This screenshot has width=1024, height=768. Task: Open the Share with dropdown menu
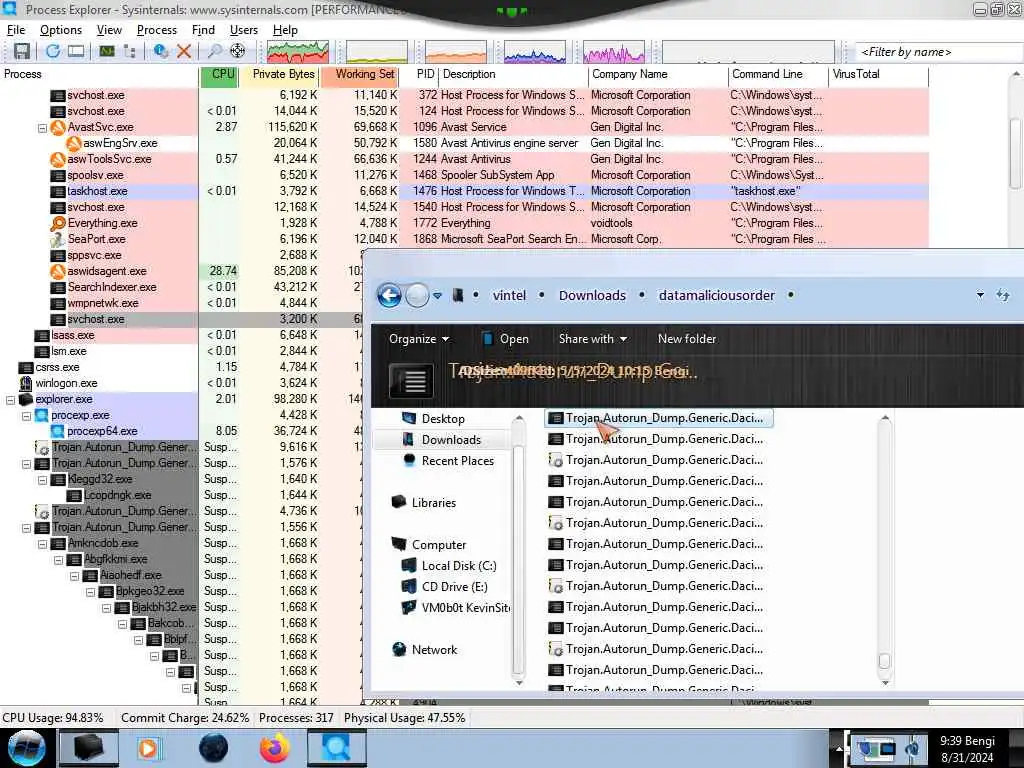click(x=592, y=339)
